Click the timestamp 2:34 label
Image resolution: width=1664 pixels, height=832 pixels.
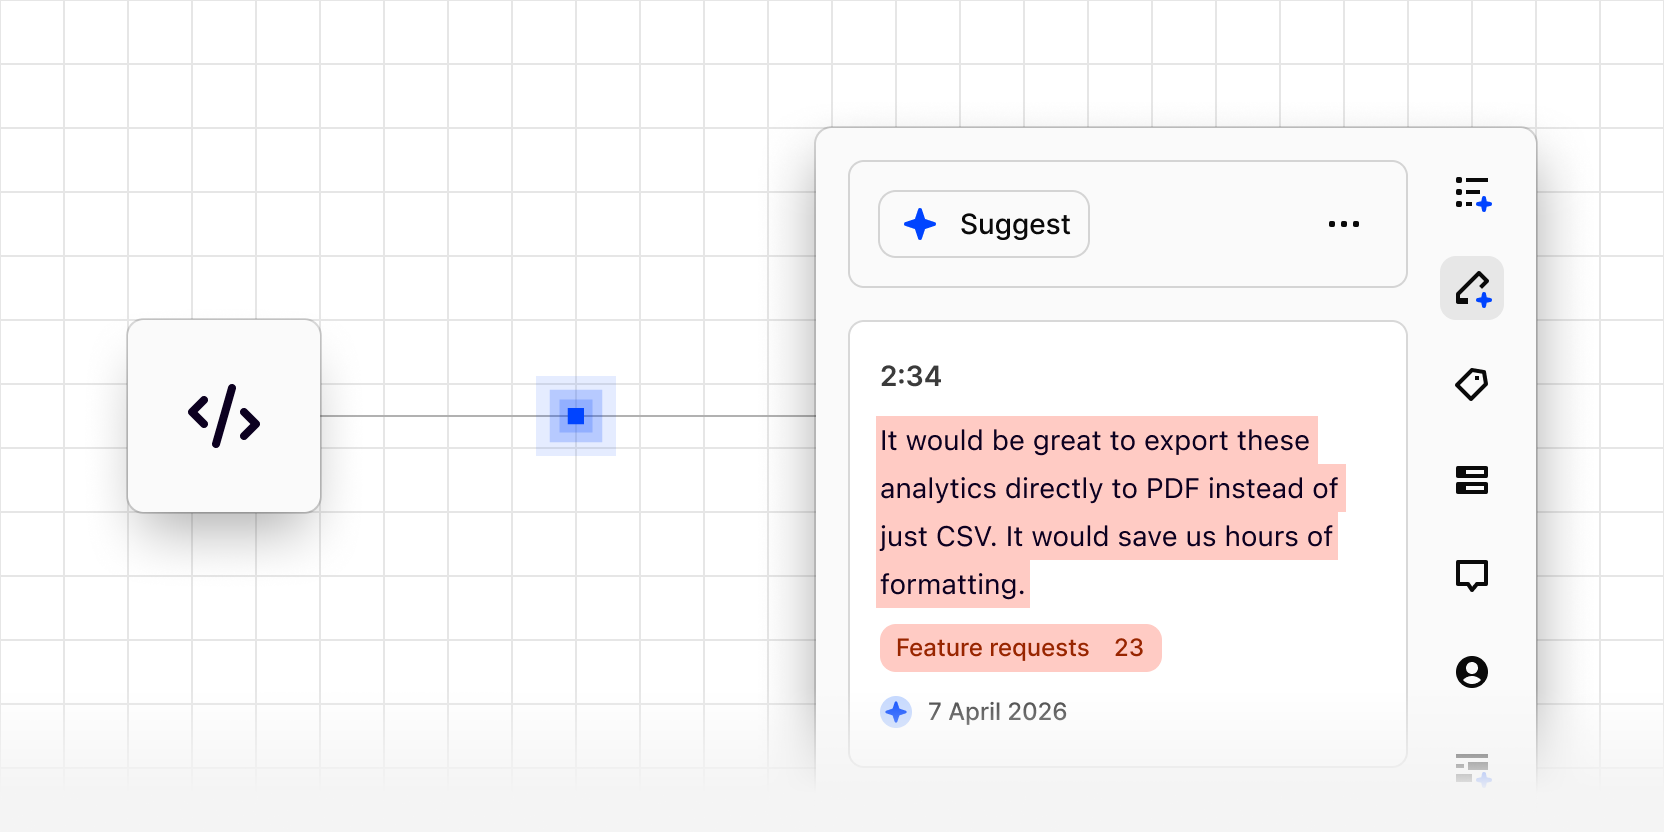[910, 376]
